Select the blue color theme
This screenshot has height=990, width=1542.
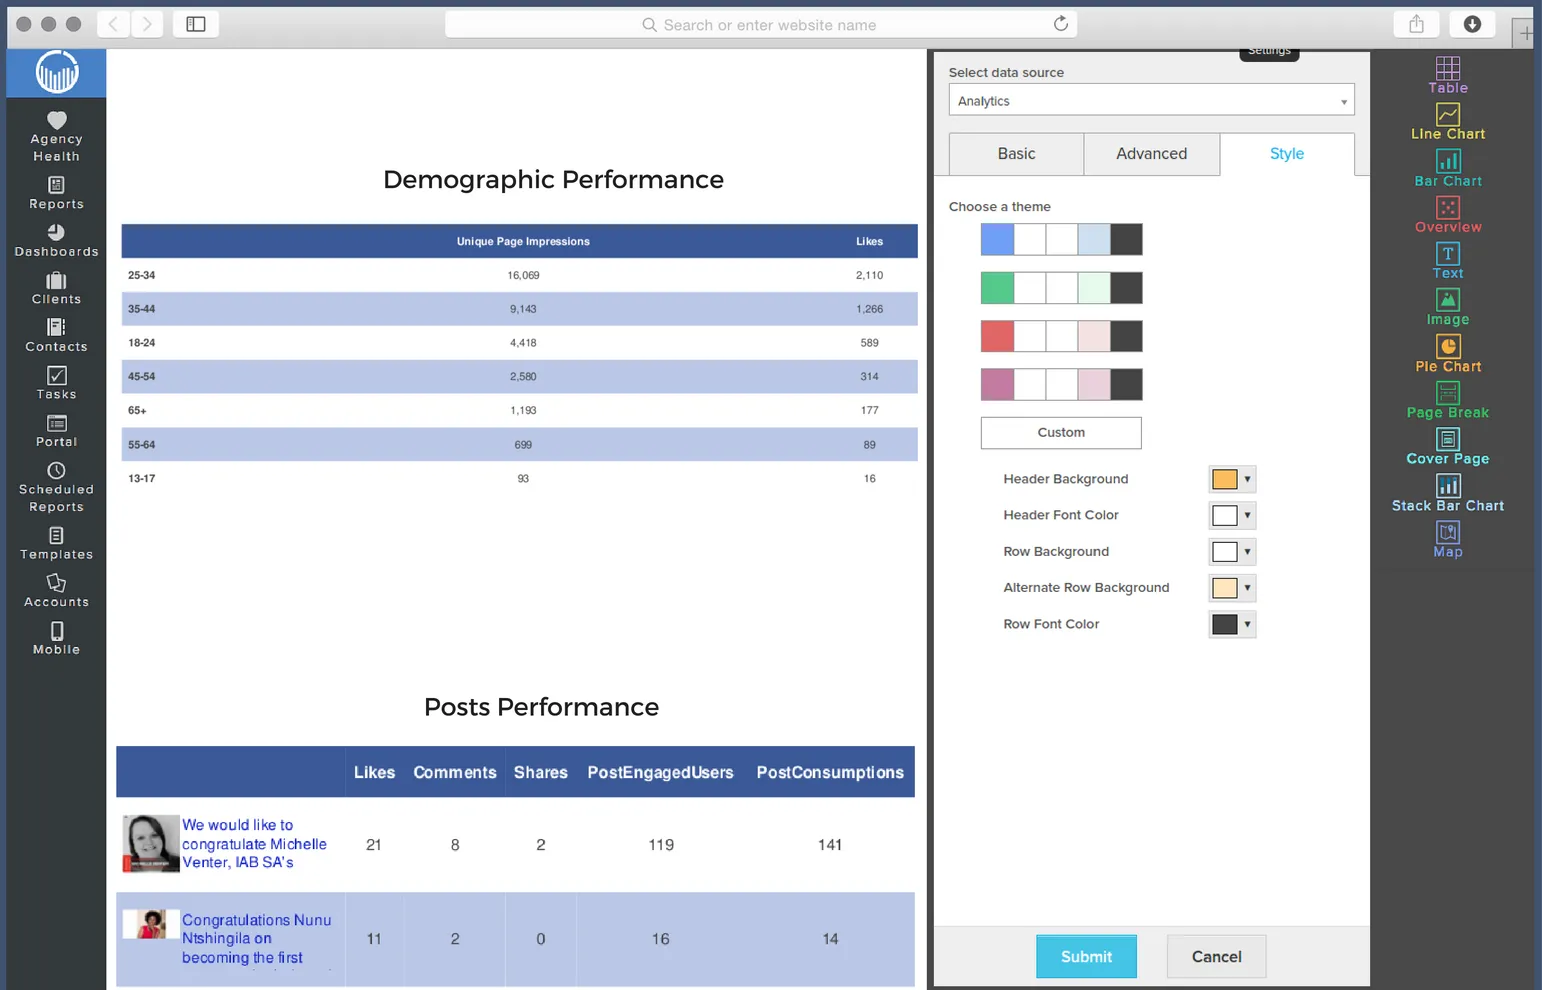(x=1061, y=239)
